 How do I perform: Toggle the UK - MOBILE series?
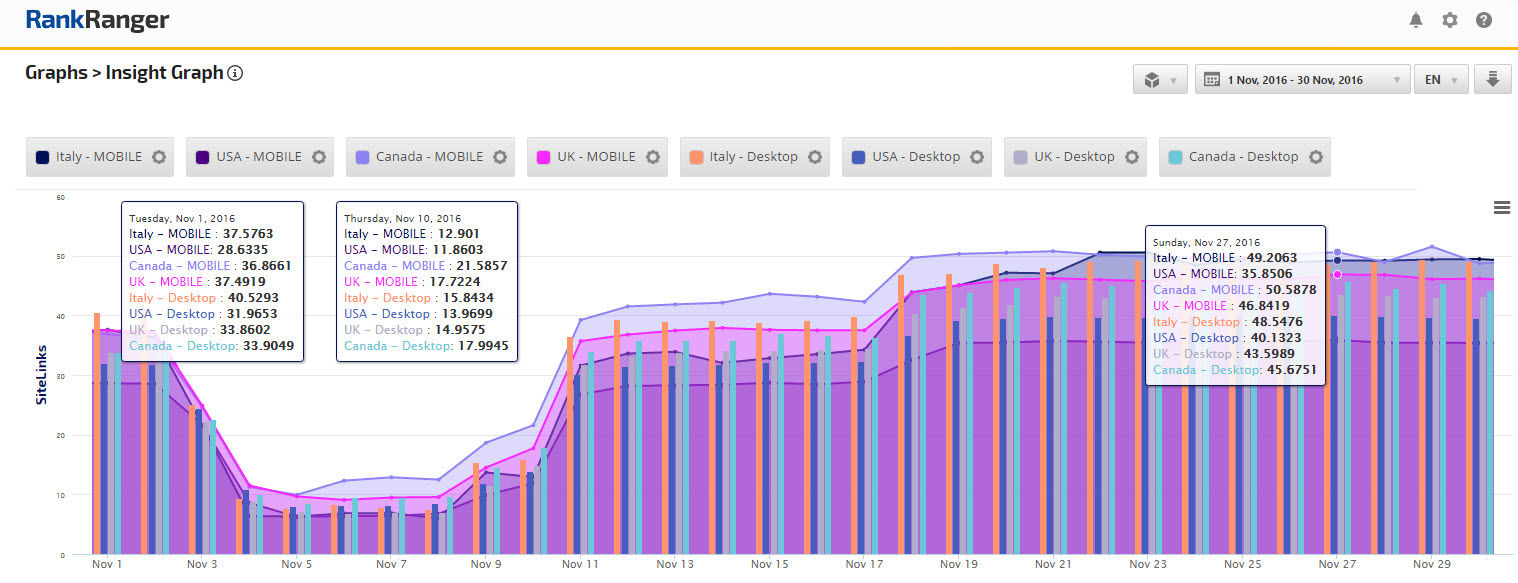pos(595,157)
